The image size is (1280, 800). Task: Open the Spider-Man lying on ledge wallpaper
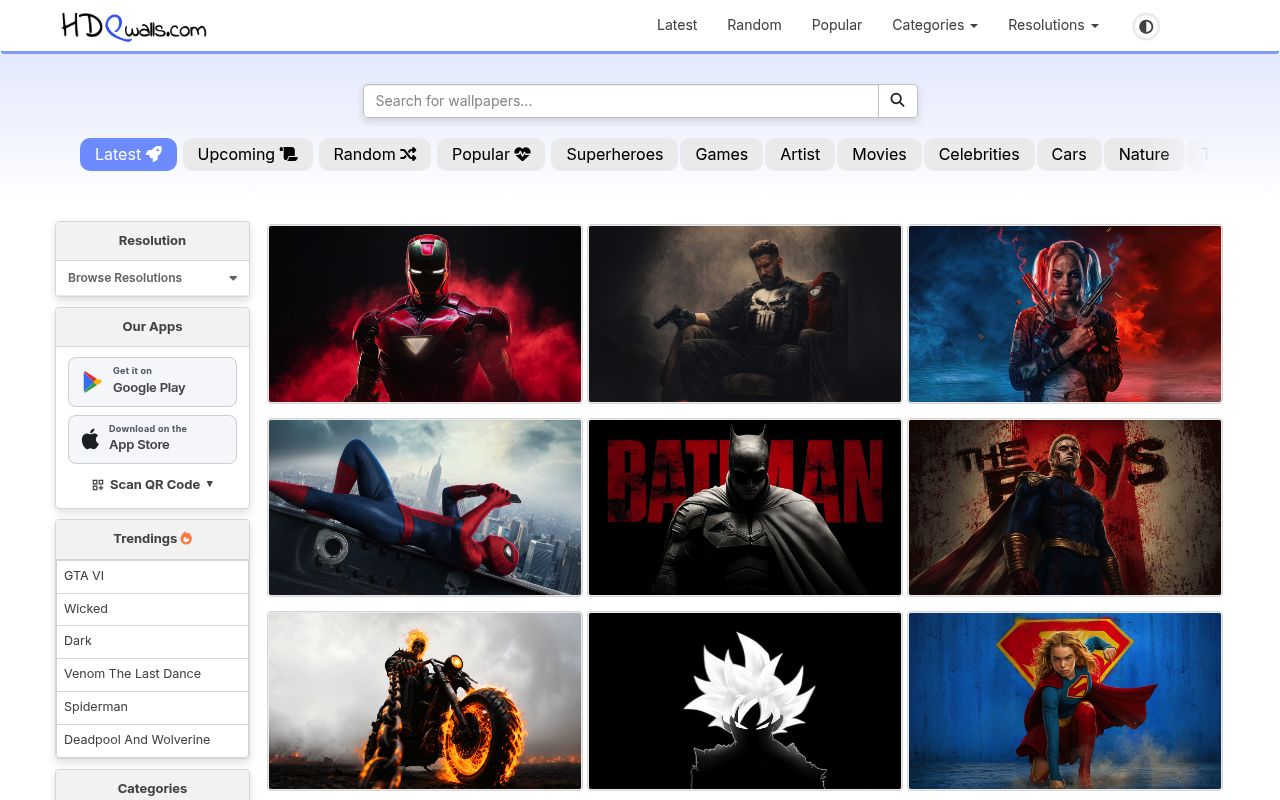click(x=425, y=507)
